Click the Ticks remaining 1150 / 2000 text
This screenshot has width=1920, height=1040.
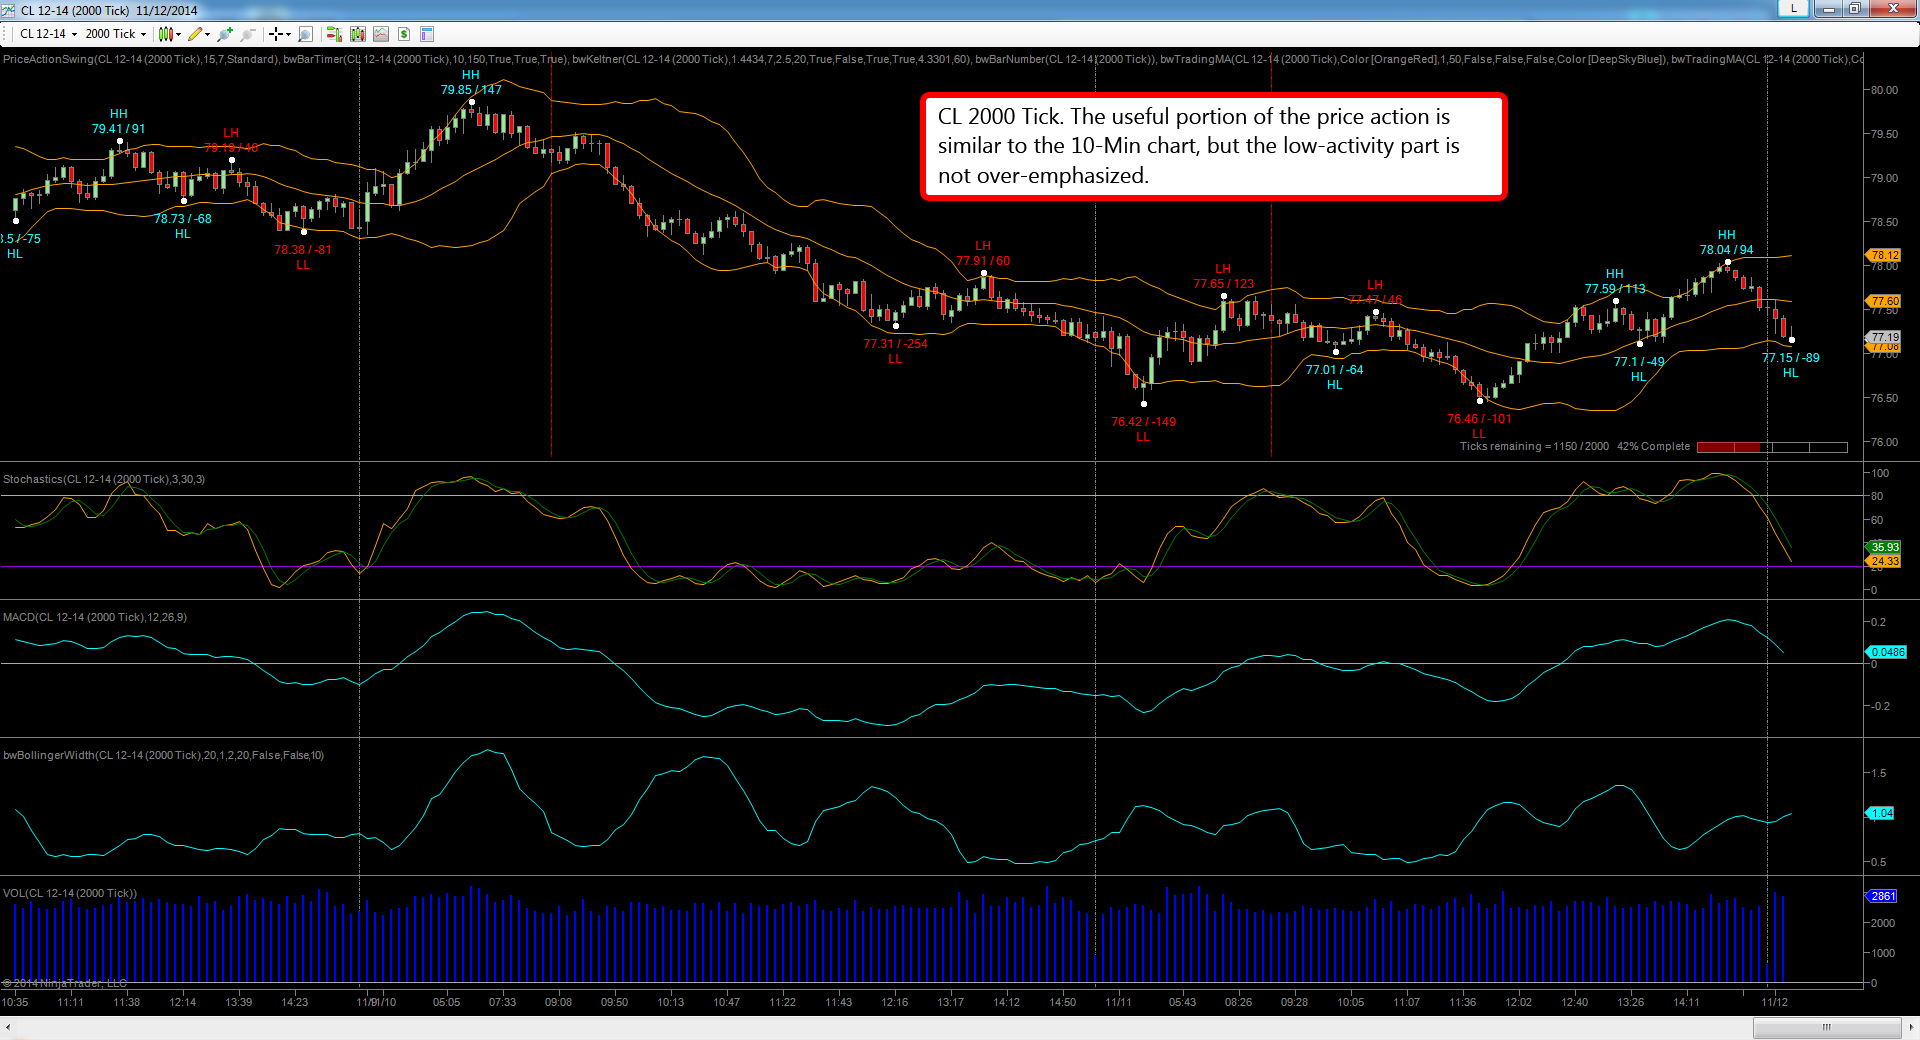[x=1534, y=447]
